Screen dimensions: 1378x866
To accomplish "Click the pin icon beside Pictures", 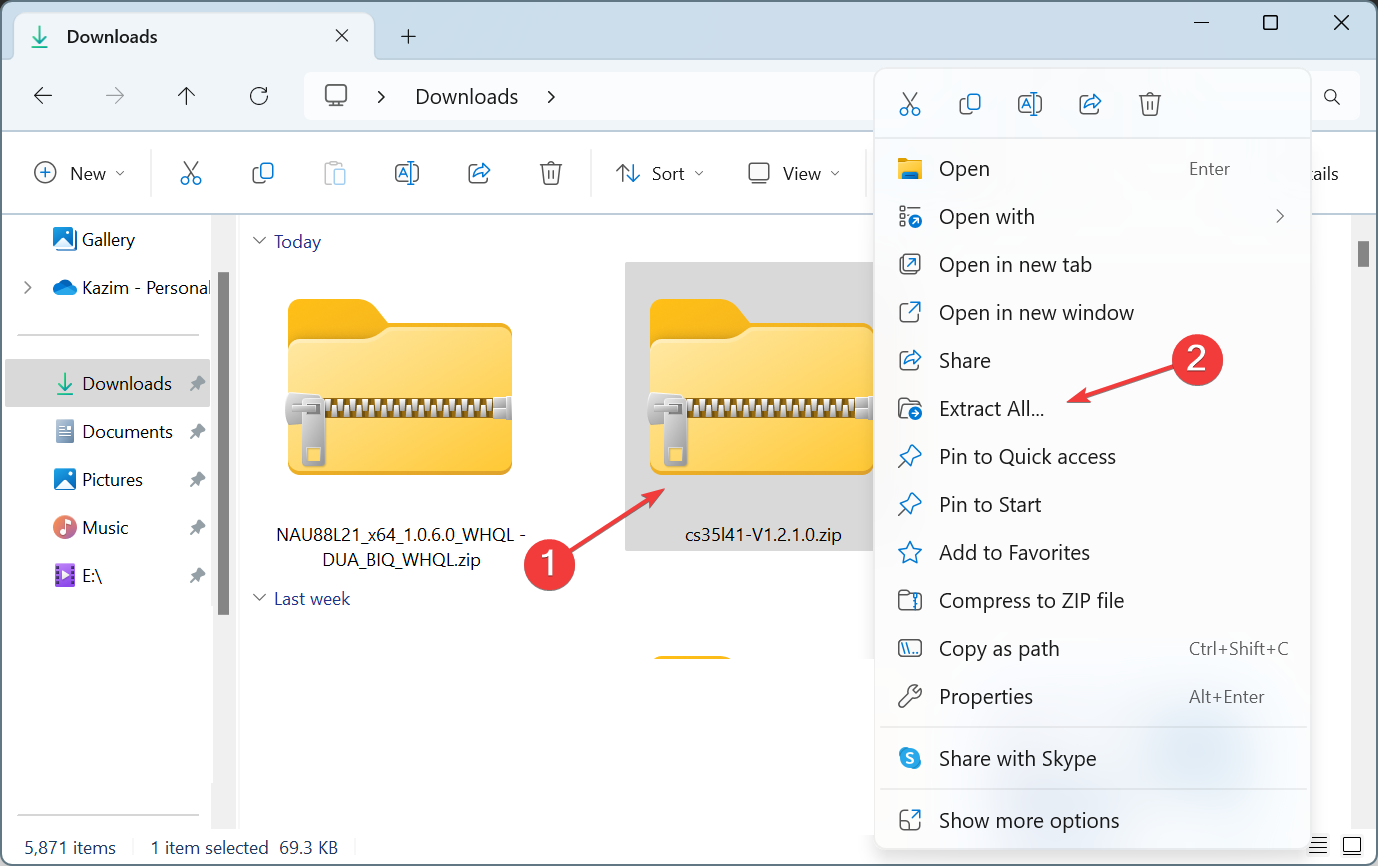I will 198,480.
